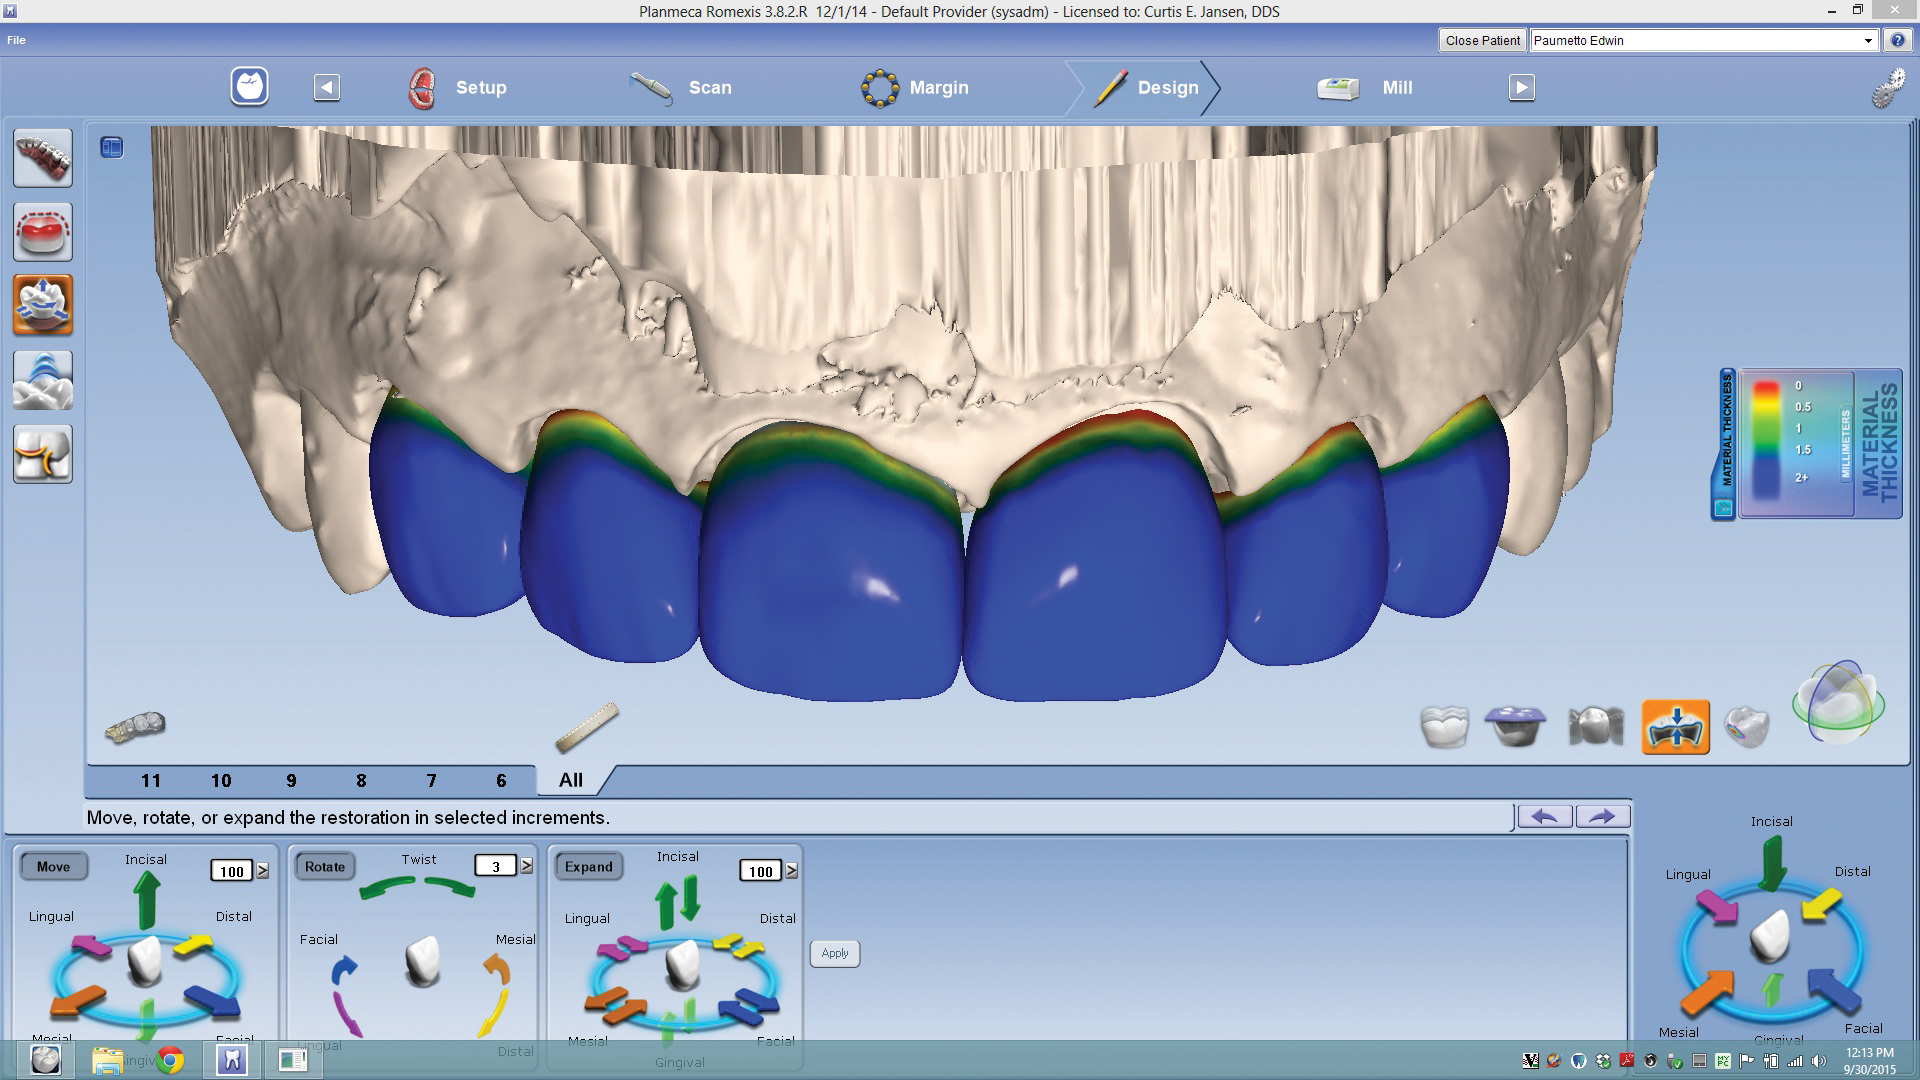Click the Close Patient button
1920x1080 pixels.
coord(1482,41)
